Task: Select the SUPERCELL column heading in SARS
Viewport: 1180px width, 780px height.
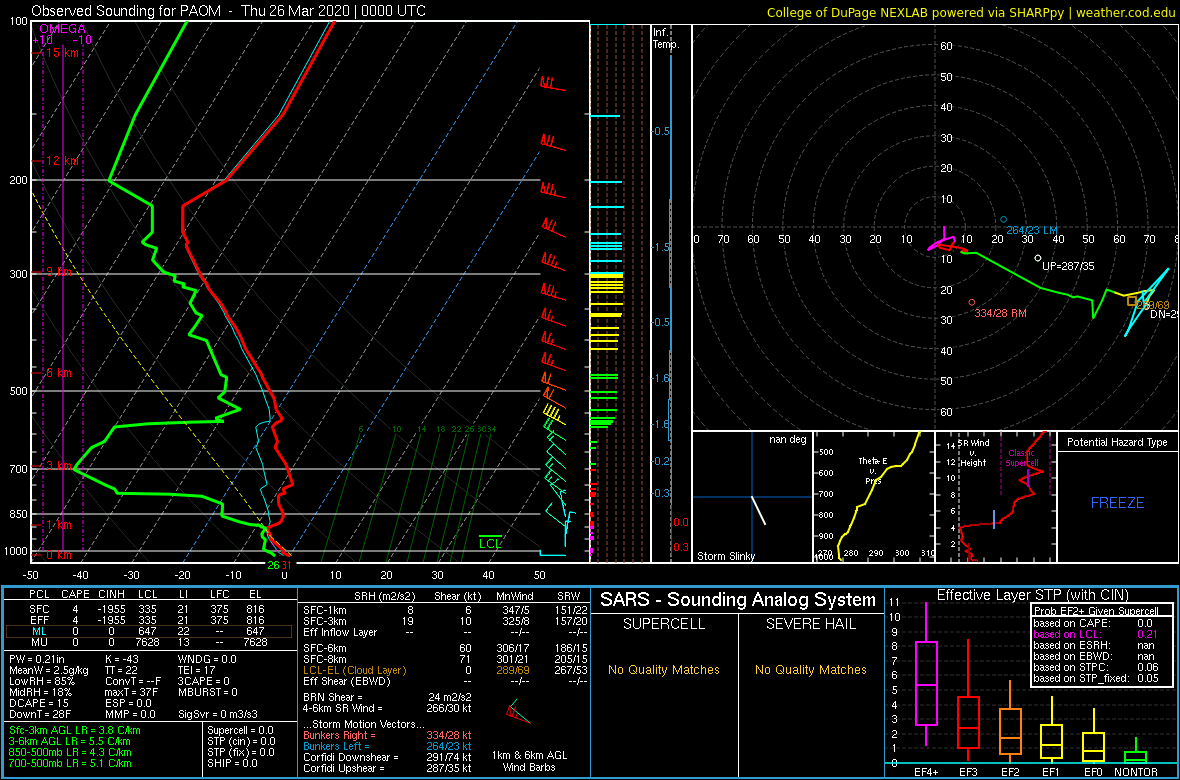Action: [663, 625]
